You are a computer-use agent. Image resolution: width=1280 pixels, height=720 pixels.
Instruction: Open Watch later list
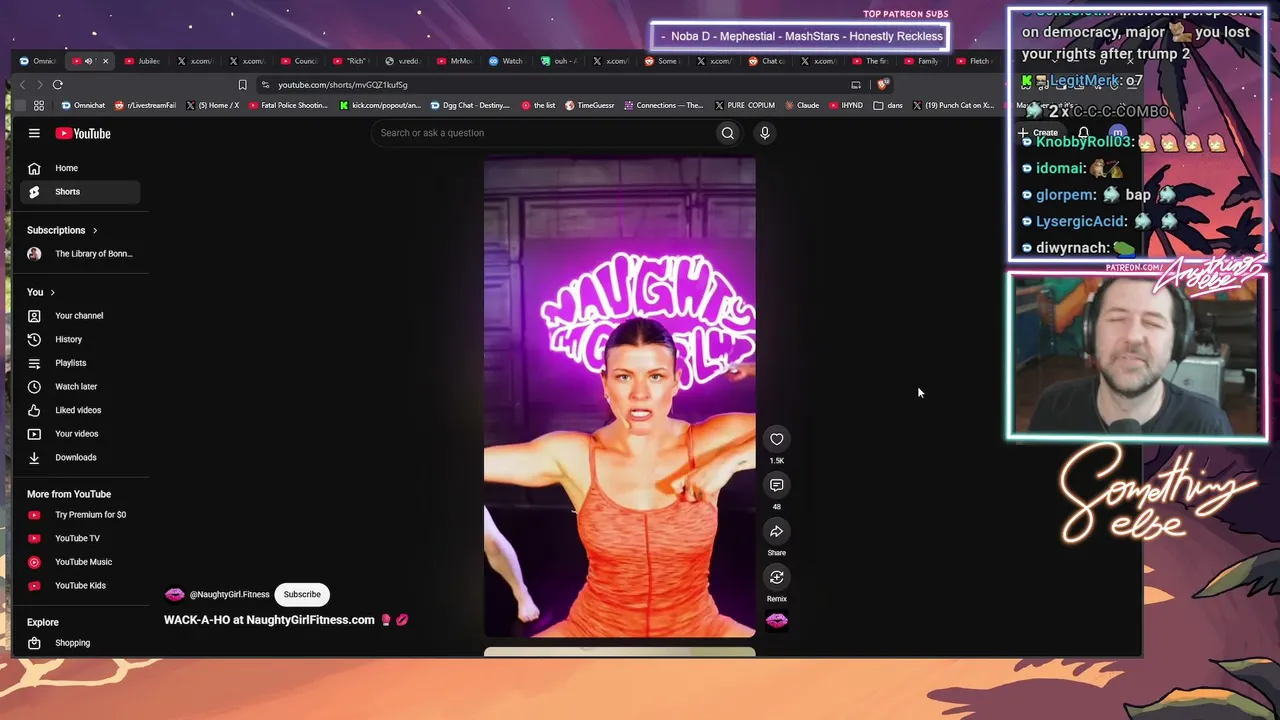point(80,387)
